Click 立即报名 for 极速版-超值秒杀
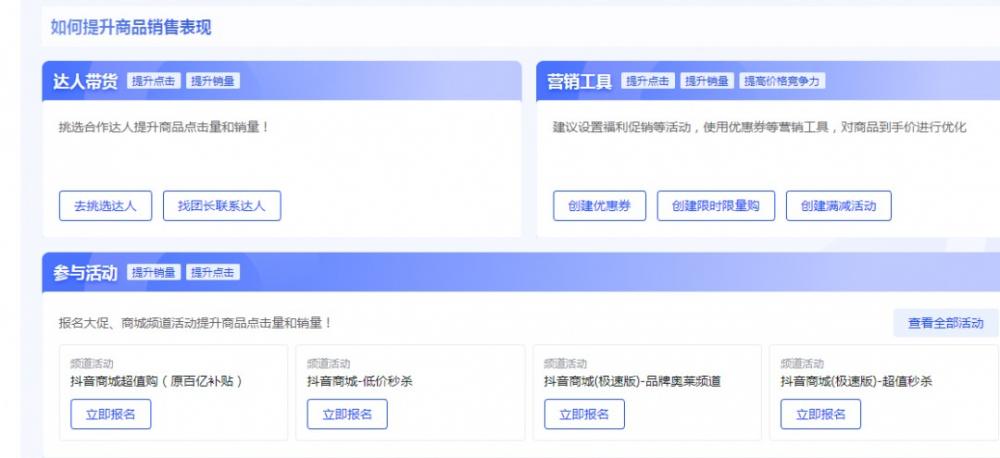 point(821,414)
